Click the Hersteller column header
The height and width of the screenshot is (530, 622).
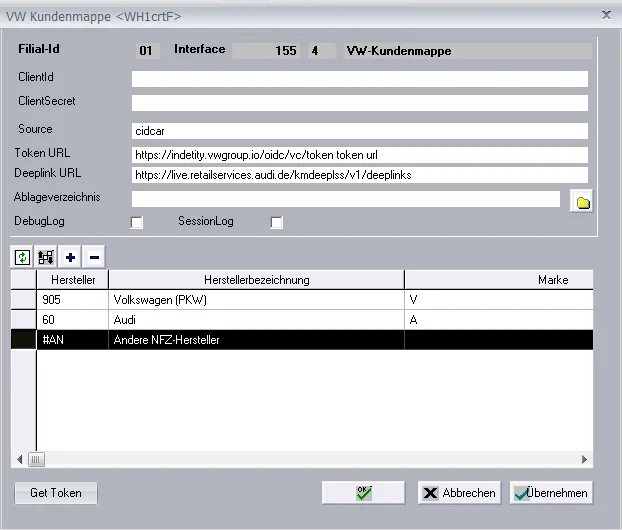(x=73, y=280)
